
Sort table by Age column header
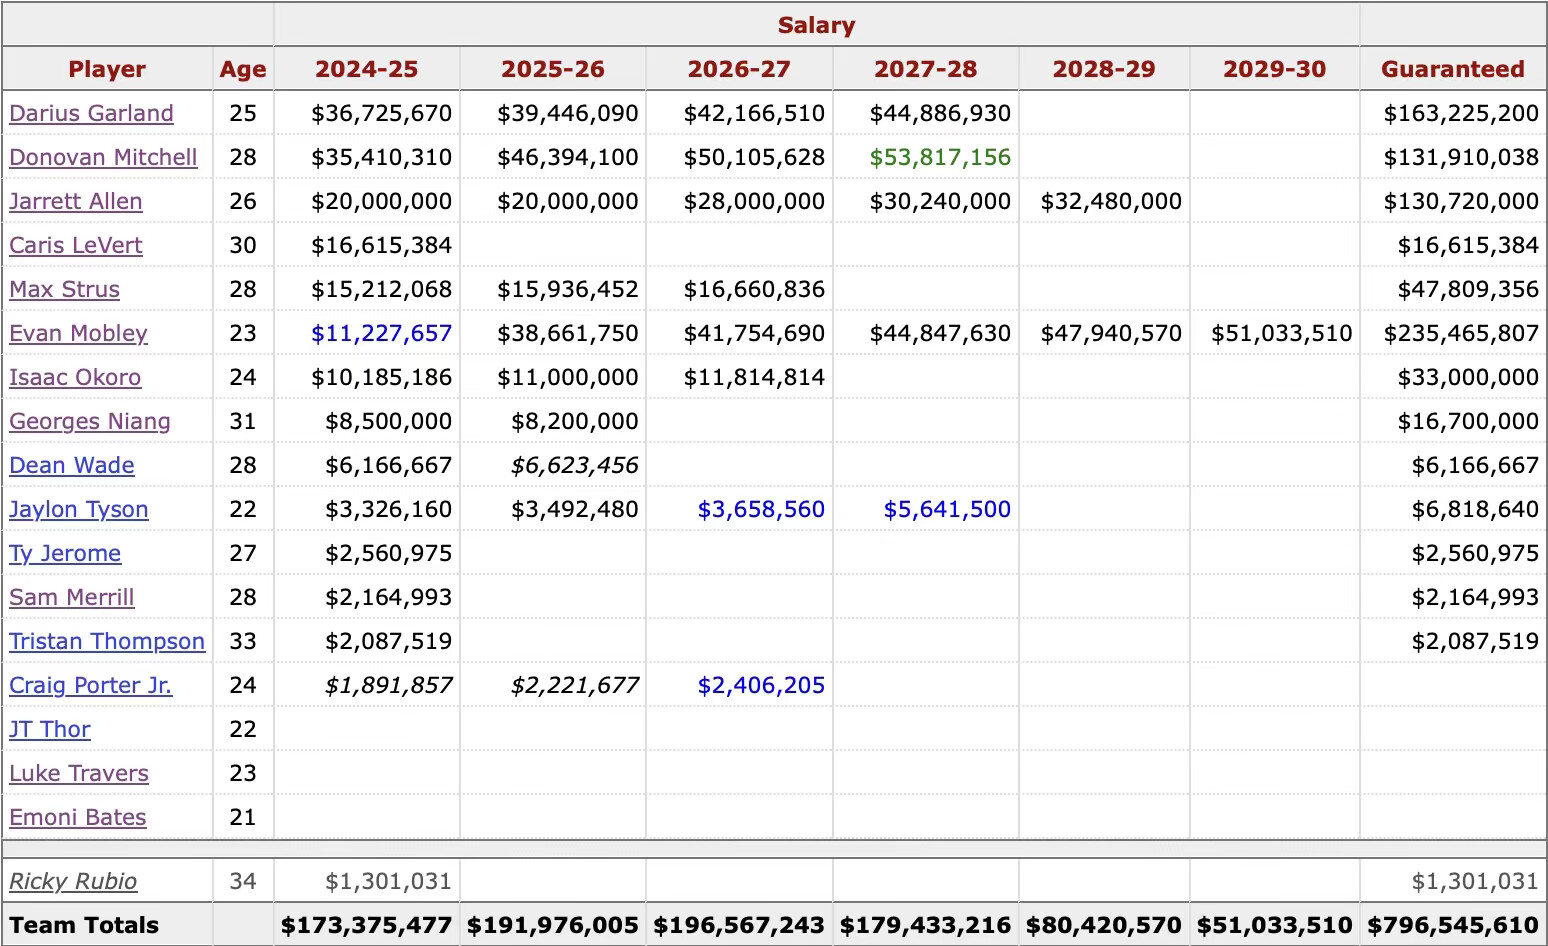point(243,69)
